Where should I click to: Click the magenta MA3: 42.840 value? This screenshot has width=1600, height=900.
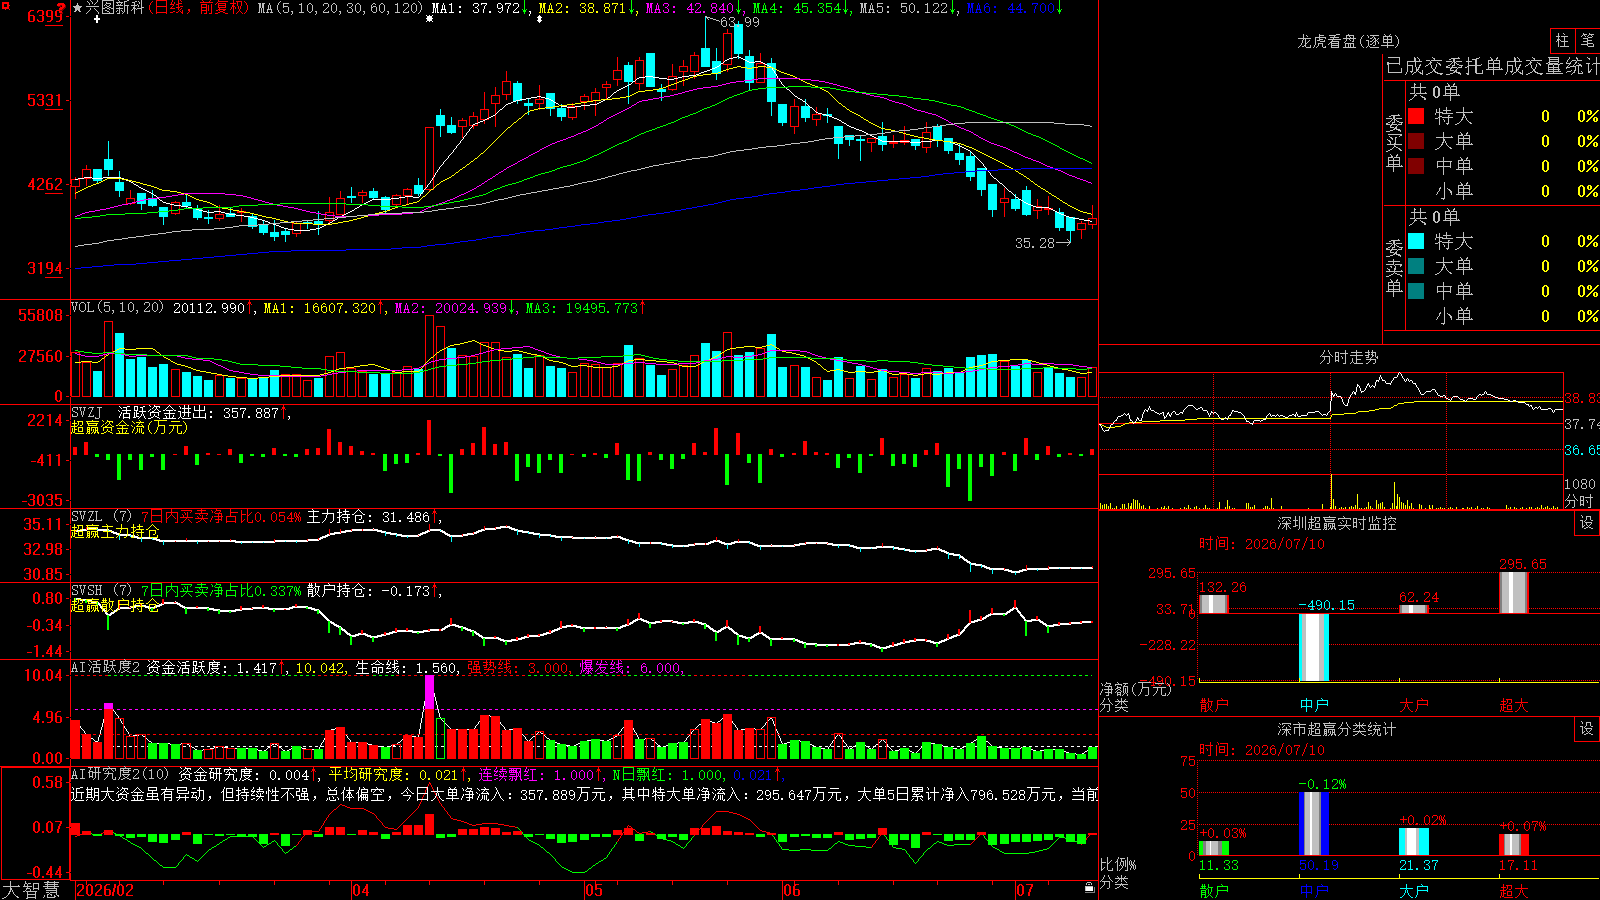coord(690,8)
